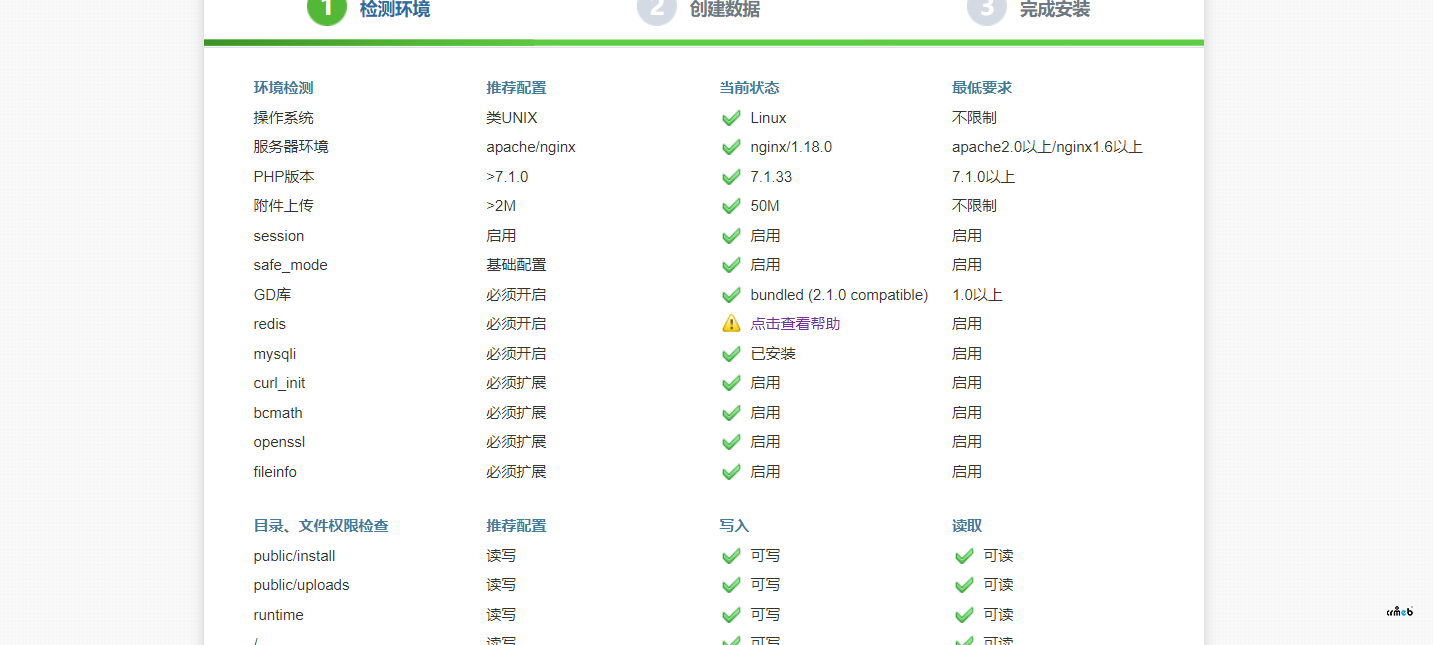The image size is (1433, 645).
Task: Click the >7.1.0 recommended value
Action: click(x=507, y=177)
